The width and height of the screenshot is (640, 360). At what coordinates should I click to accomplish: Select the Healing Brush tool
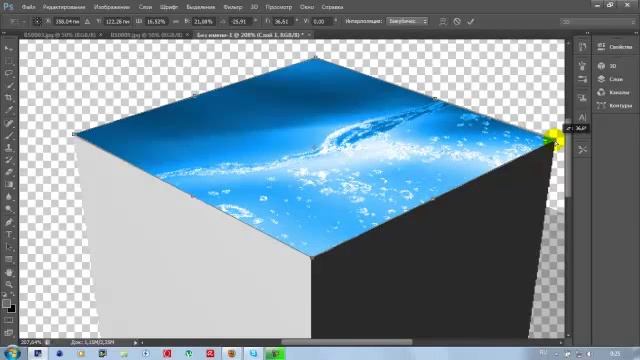click(x=9, y=123)
